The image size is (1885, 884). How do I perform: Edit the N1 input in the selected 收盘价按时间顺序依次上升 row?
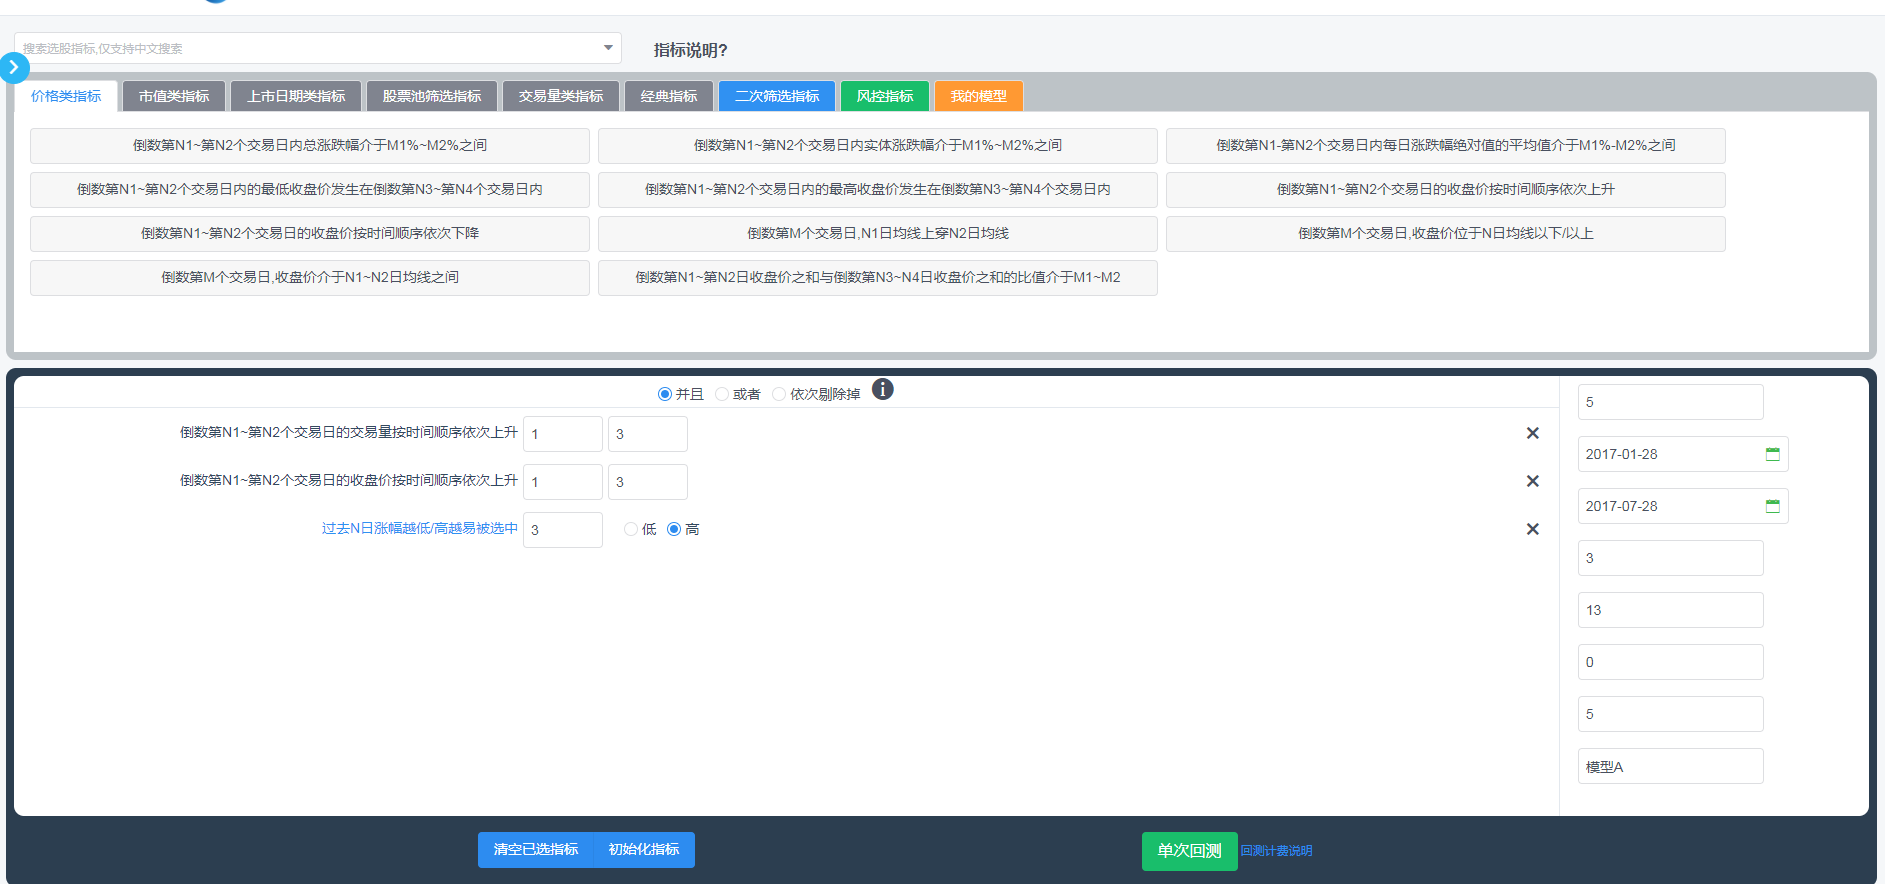563,482
